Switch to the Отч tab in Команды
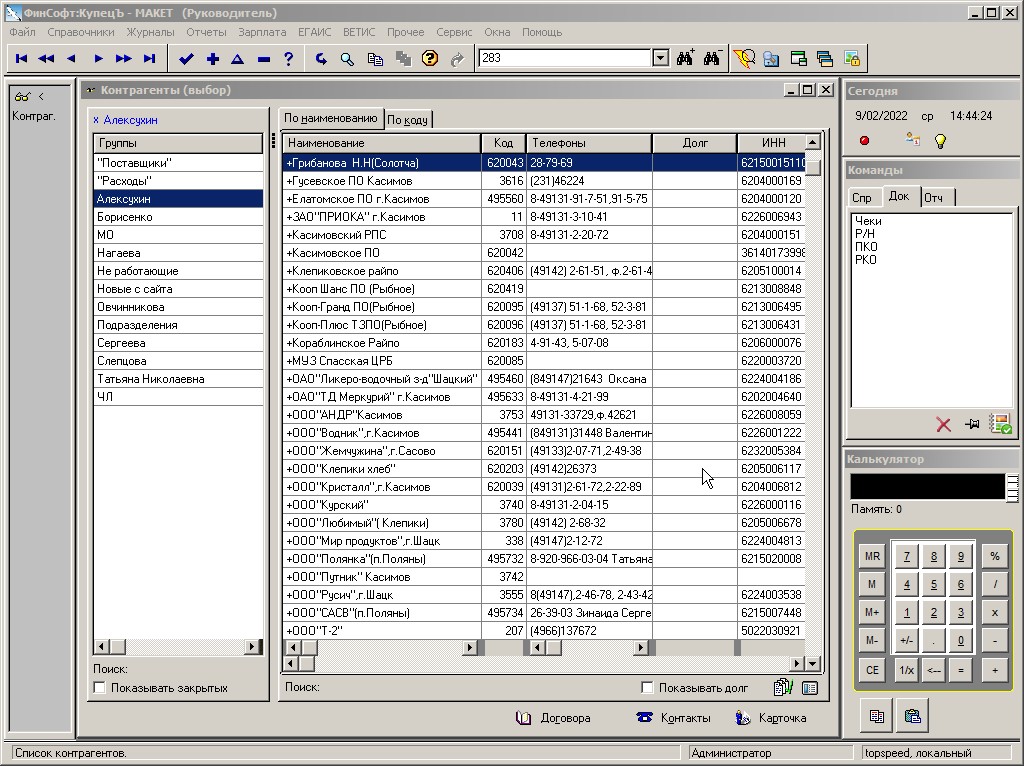Image resolution: width=1024 pixels, height=766 pixels. [933, 197]
